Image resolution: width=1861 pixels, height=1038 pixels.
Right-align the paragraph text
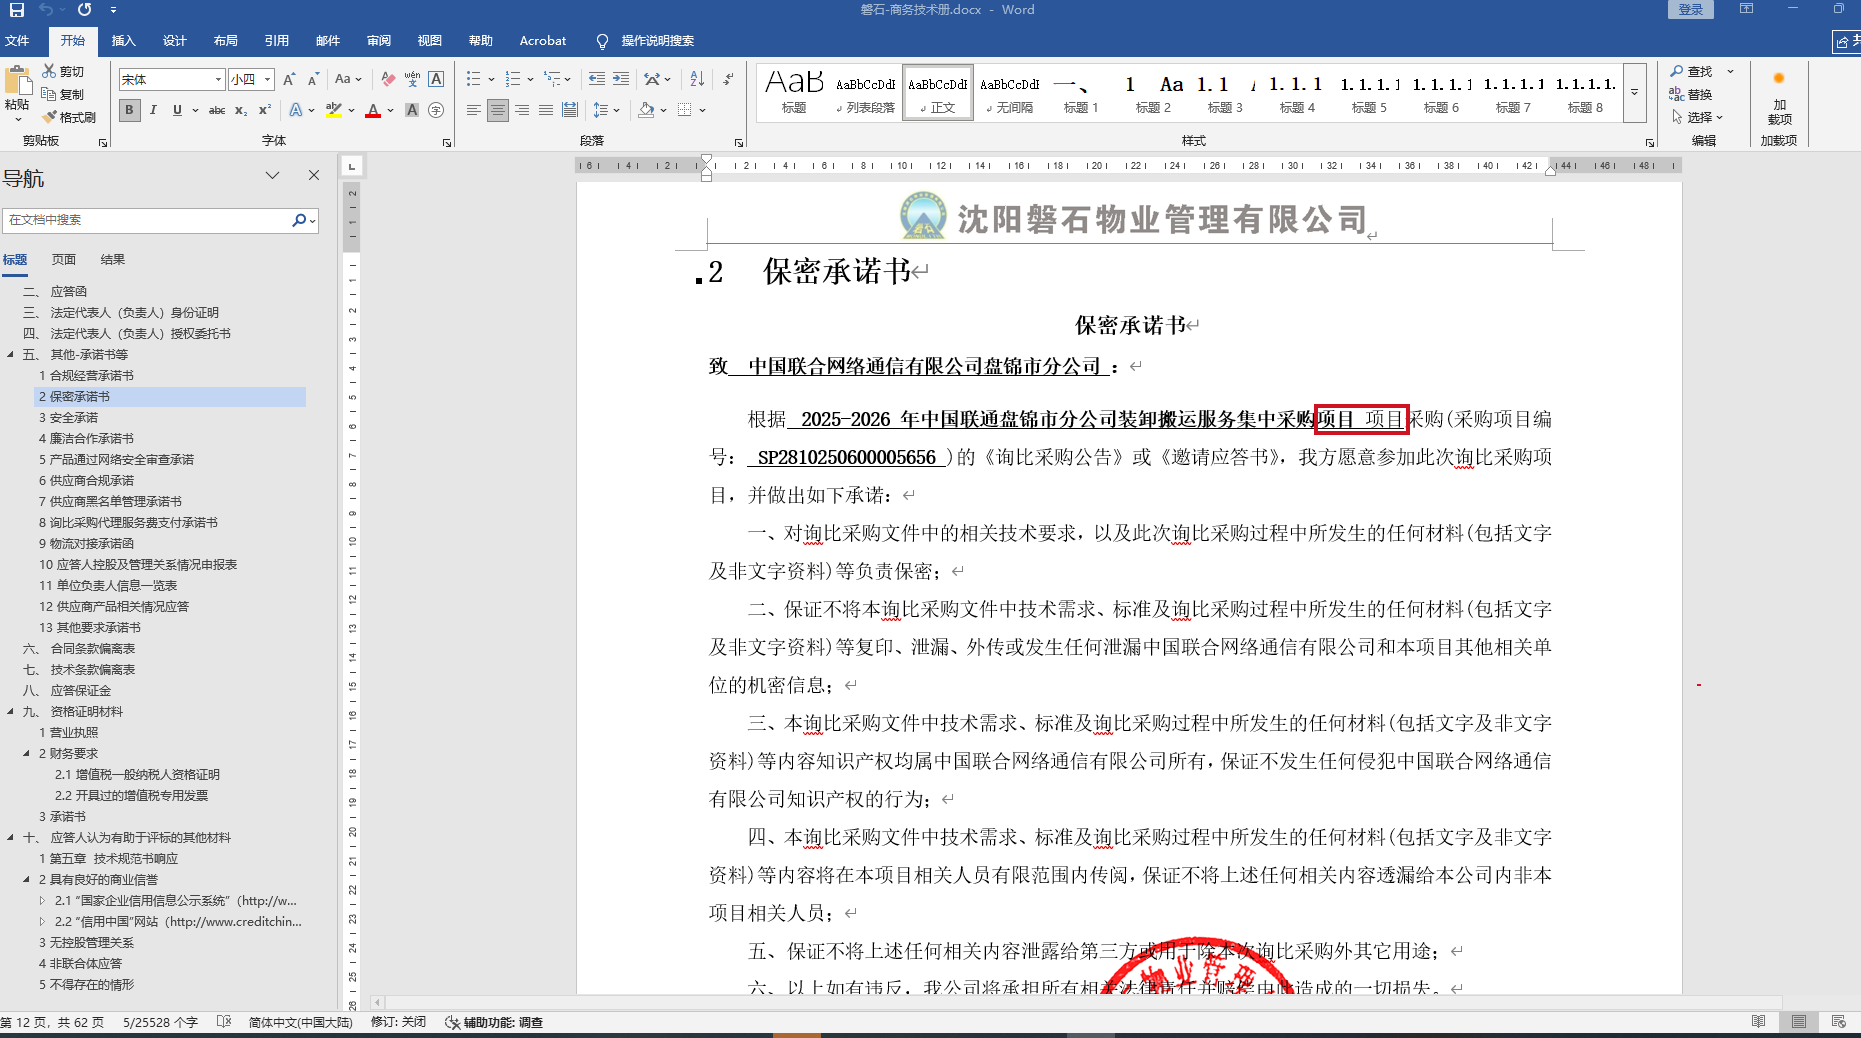(x=521, y=110)
